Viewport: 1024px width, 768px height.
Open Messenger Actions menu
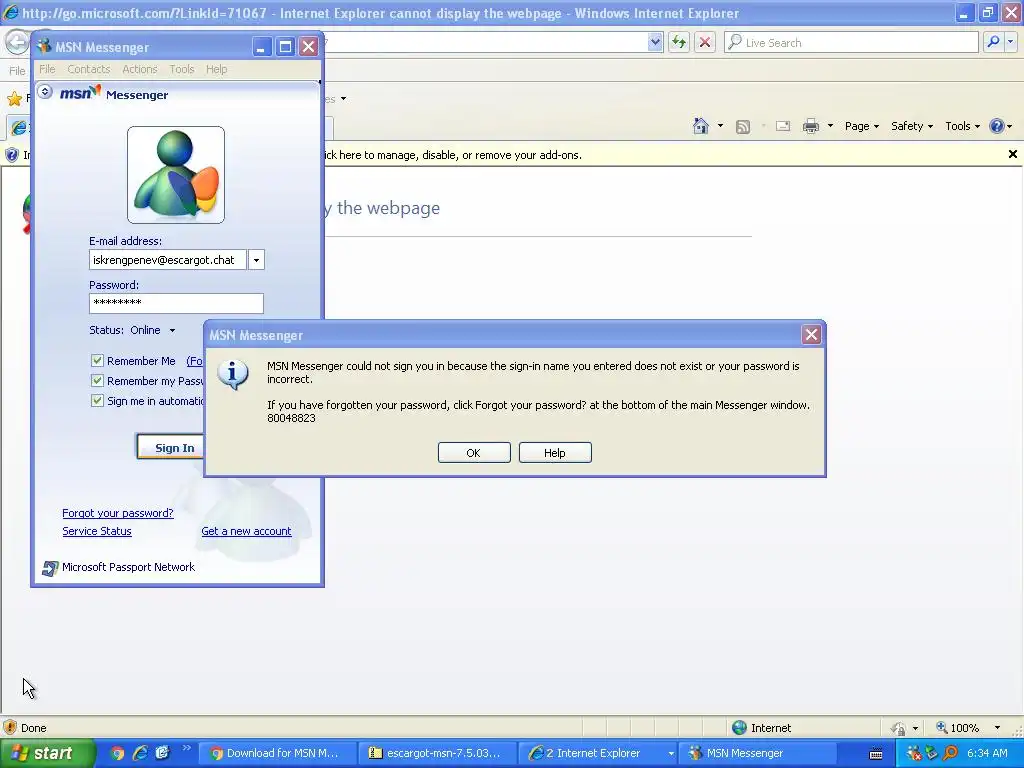(x=140, y=69)
